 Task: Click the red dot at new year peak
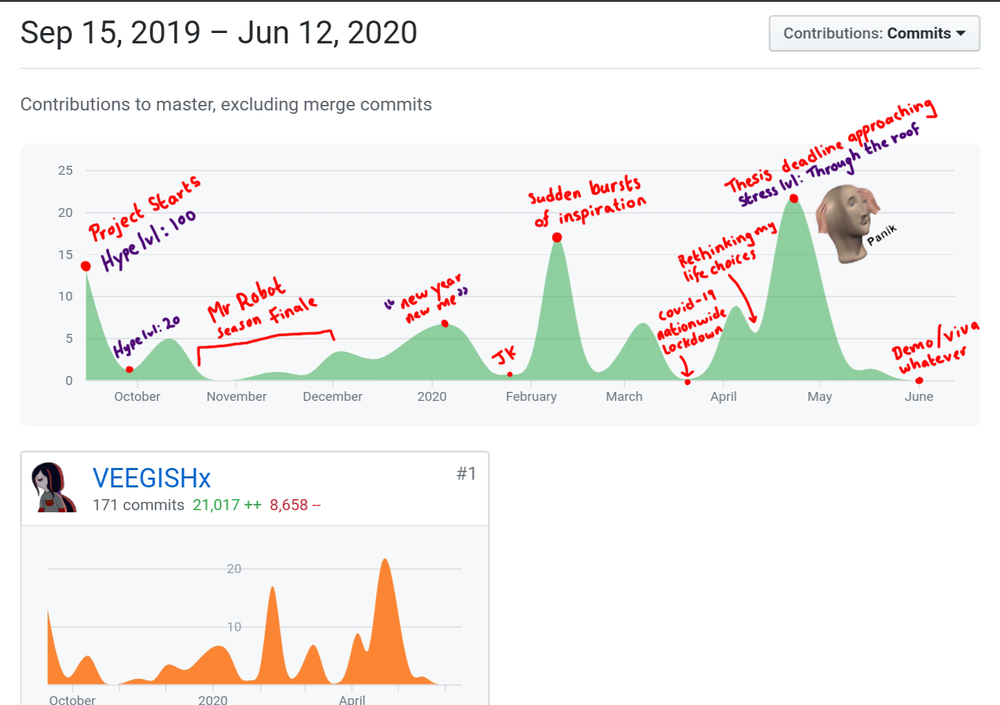pos(444,324)
